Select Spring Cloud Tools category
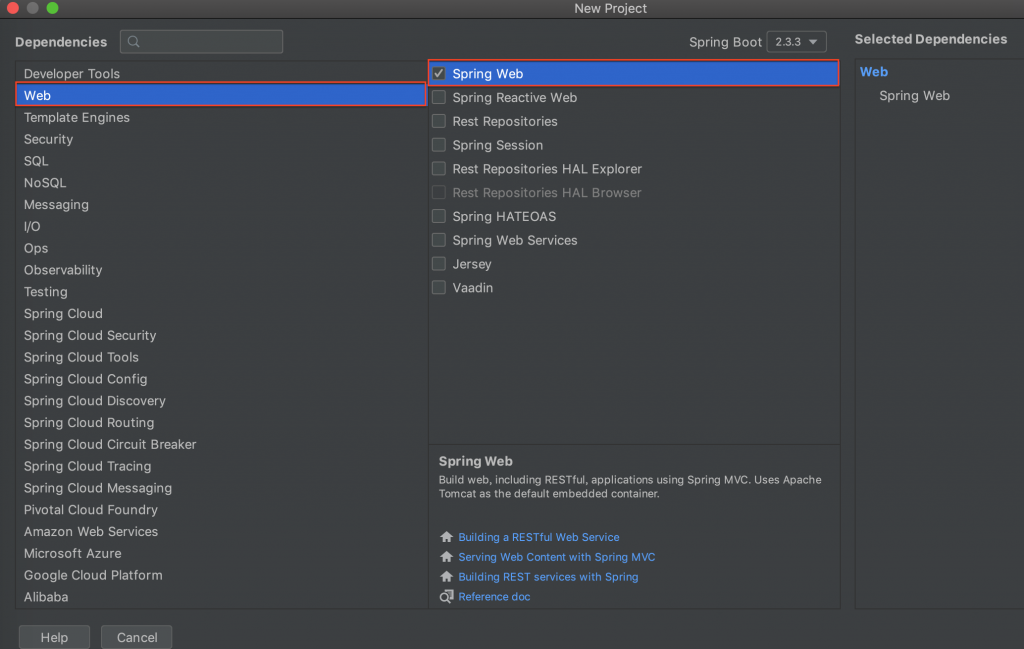 (221, 357)
